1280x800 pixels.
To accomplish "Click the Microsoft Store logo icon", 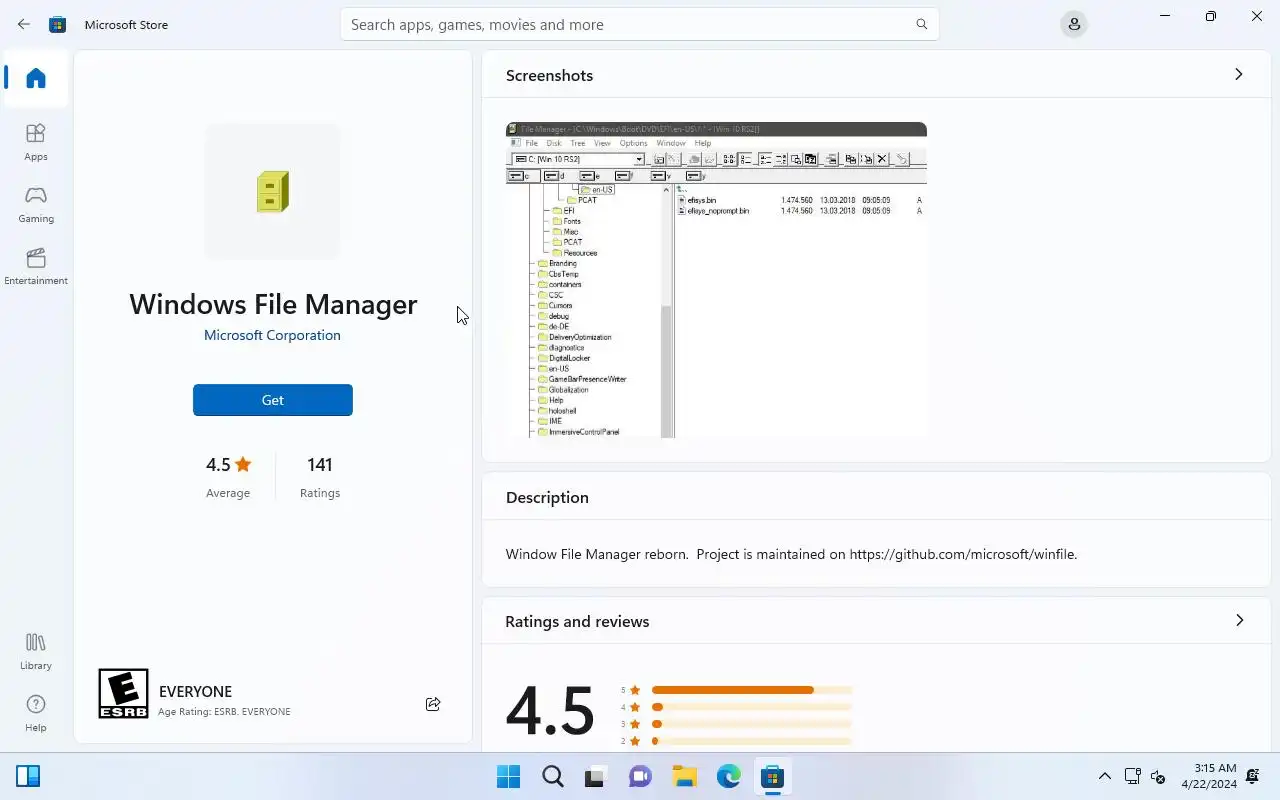I will pyautogui.click(x=58, y=24).
